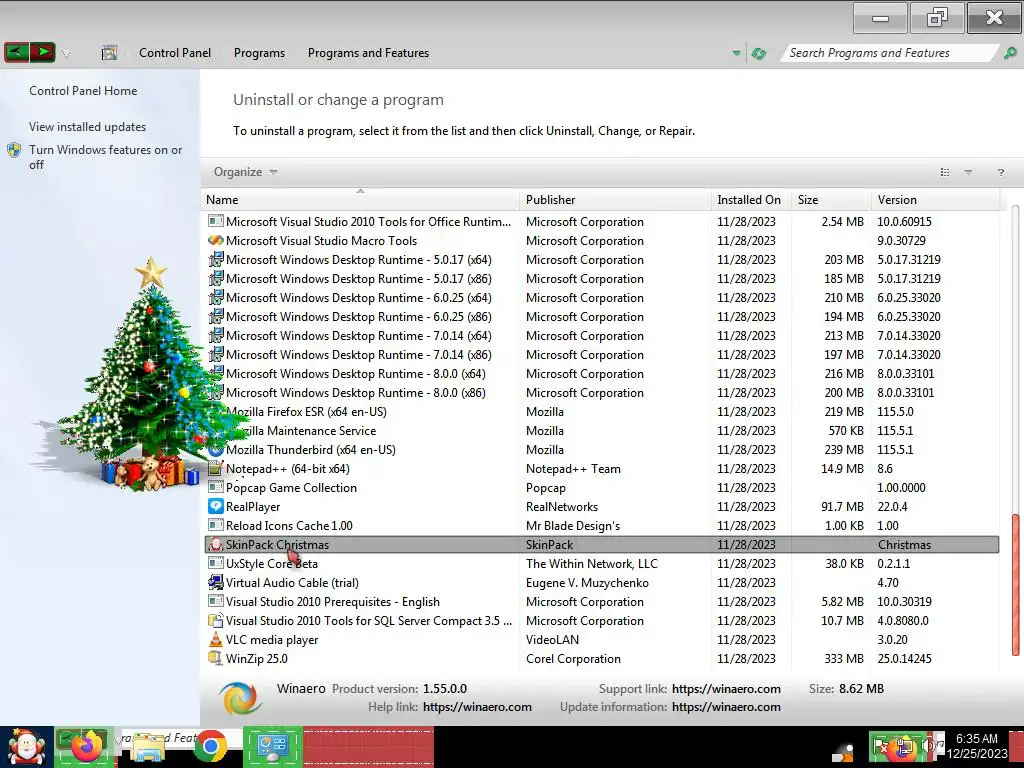Viewport: 1024px width, 768px height.
Task: Click the vertical scrollbar thumb of program list
Action: tap(1015, 585)
